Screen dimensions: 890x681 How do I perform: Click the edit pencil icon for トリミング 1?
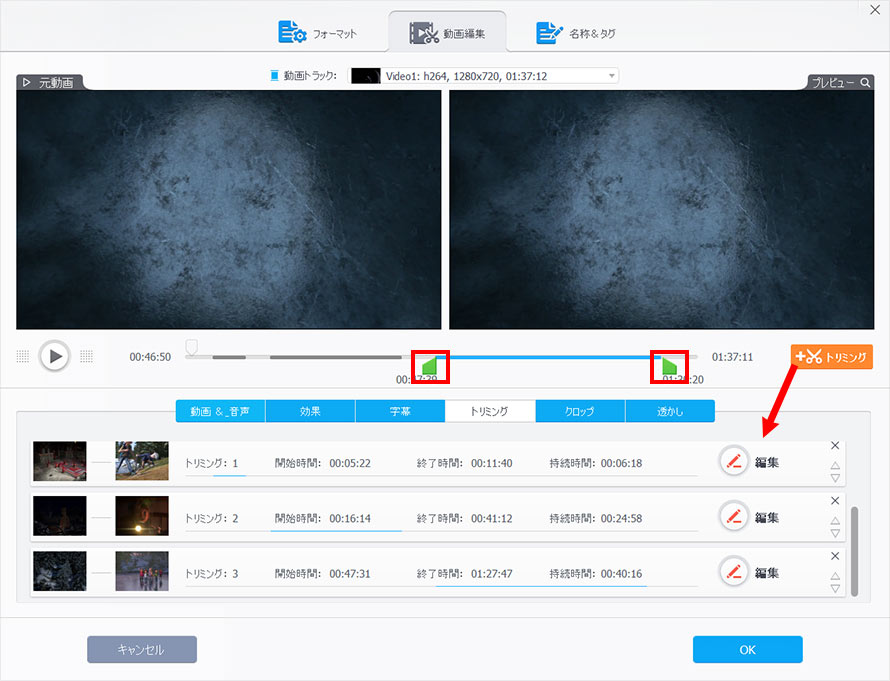(734, 462)
